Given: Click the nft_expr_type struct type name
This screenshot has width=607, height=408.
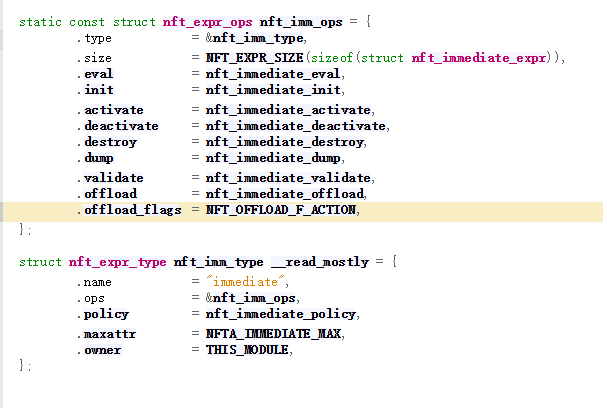Looking at the screenshot, I should tap(117, 262).
